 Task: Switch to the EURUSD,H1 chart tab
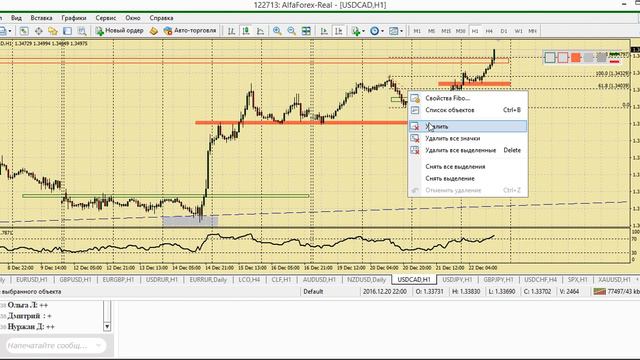point(31,280)
